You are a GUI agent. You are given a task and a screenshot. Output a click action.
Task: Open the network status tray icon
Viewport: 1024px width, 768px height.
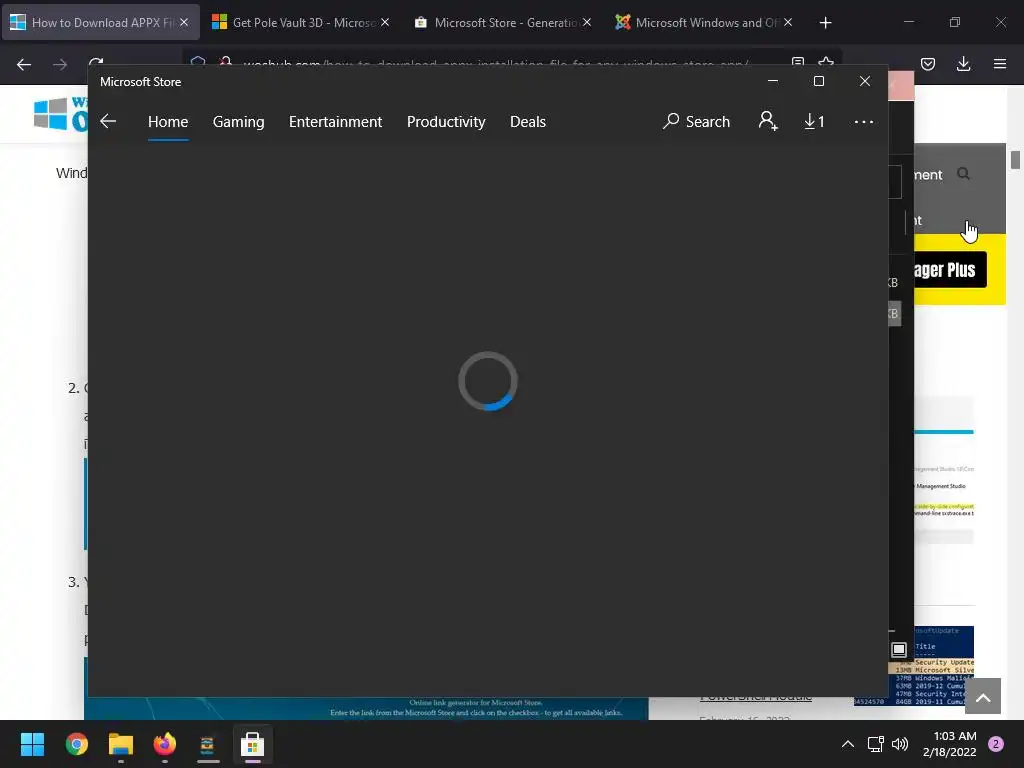coord(875,744)
